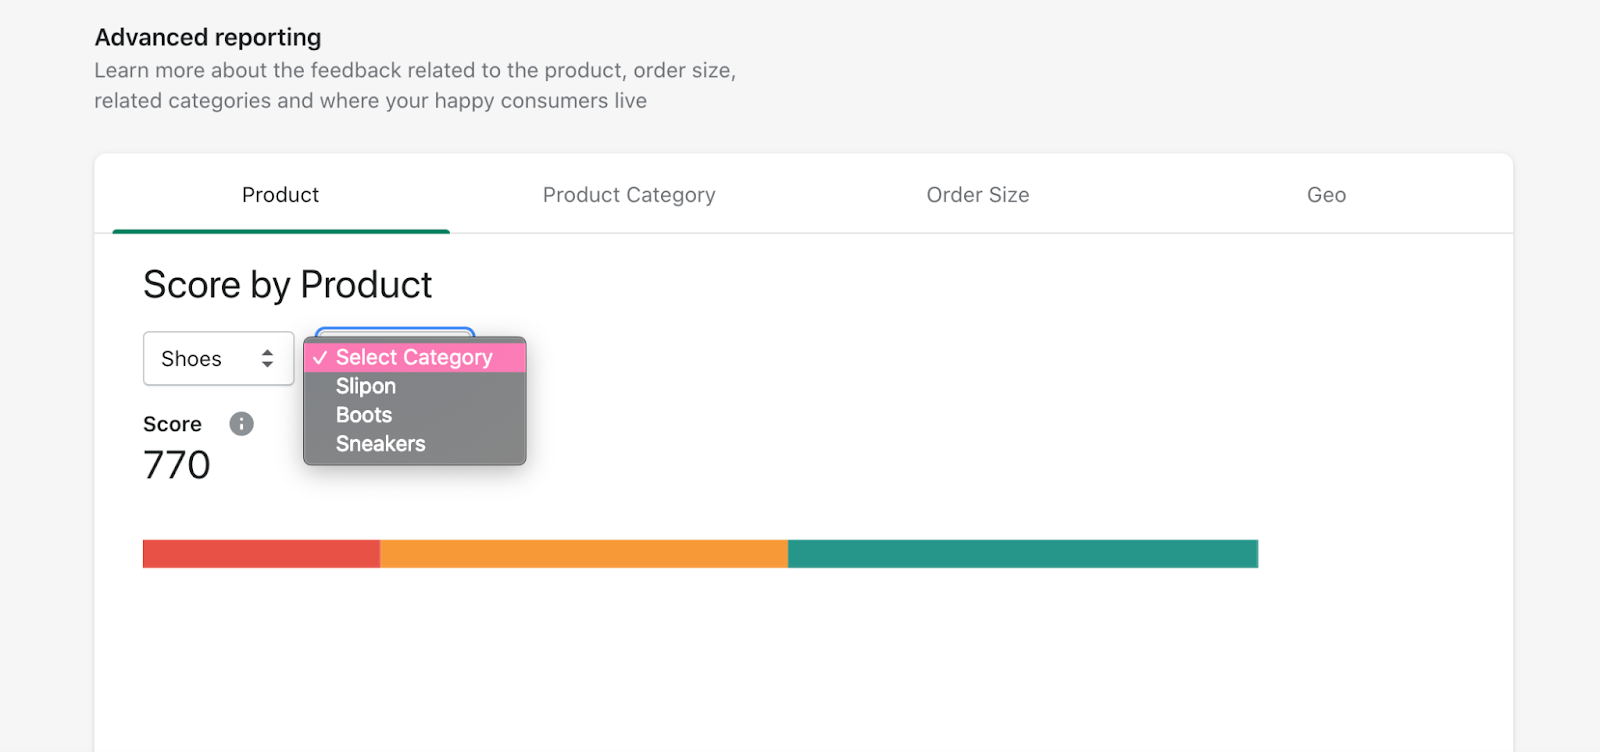Choose the Select Category option
1600x752 pixels.
pyautogui.click(x=414, y=358)
